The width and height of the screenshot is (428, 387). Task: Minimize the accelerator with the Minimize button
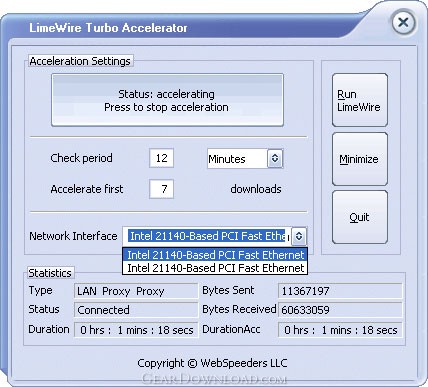[360, 159]
